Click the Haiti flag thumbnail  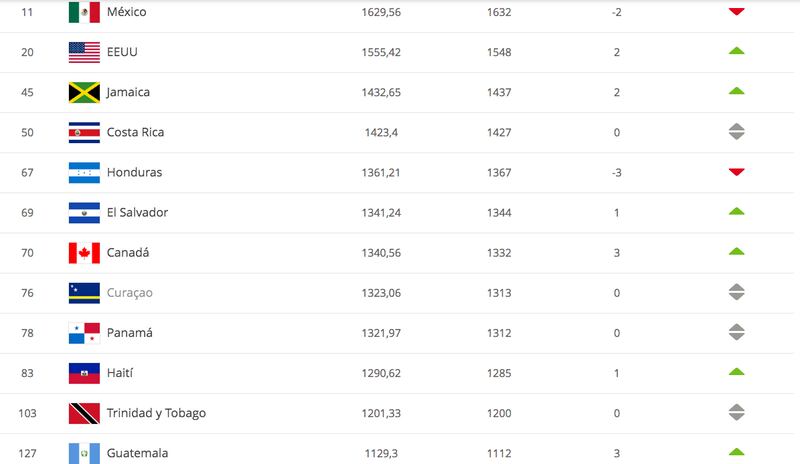click(84, 373)
